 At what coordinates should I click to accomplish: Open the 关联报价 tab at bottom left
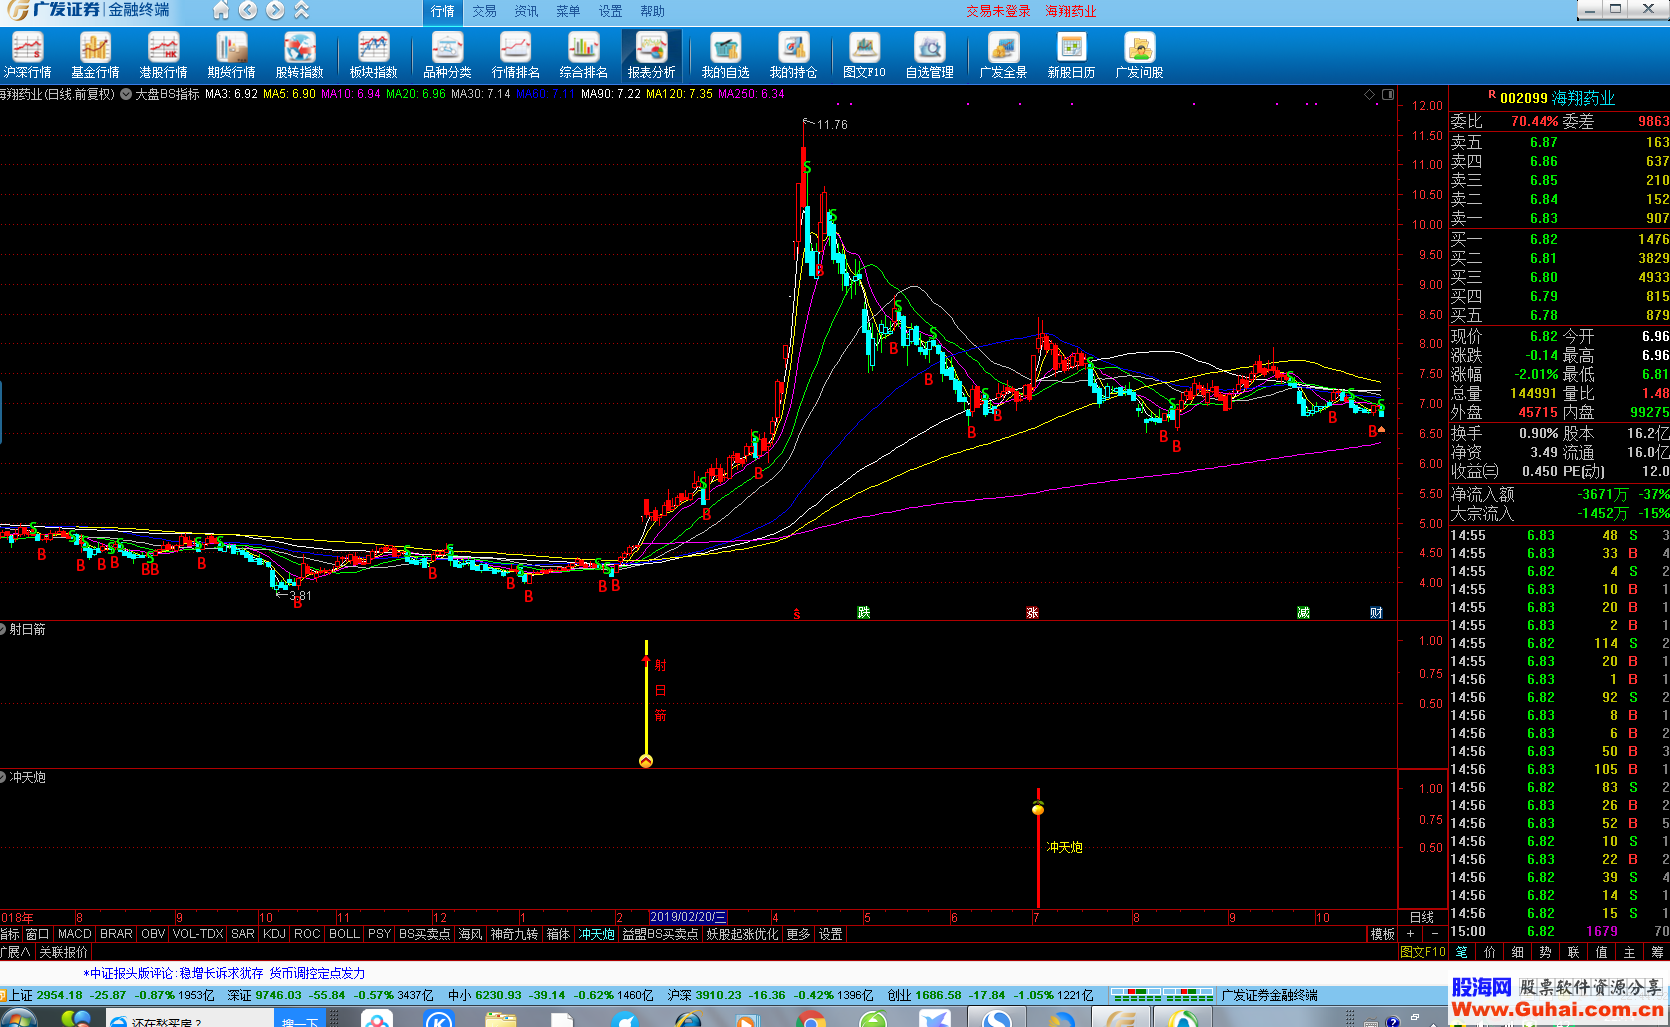[63, 952]
